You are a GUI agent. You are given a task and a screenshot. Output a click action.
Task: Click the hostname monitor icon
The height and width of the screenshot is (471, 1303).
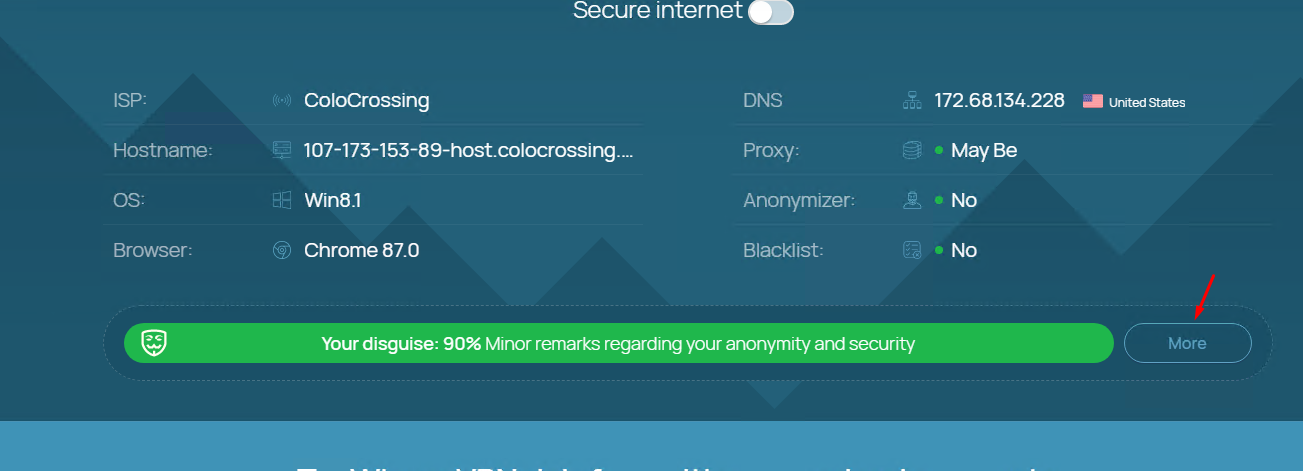[282, 150]
